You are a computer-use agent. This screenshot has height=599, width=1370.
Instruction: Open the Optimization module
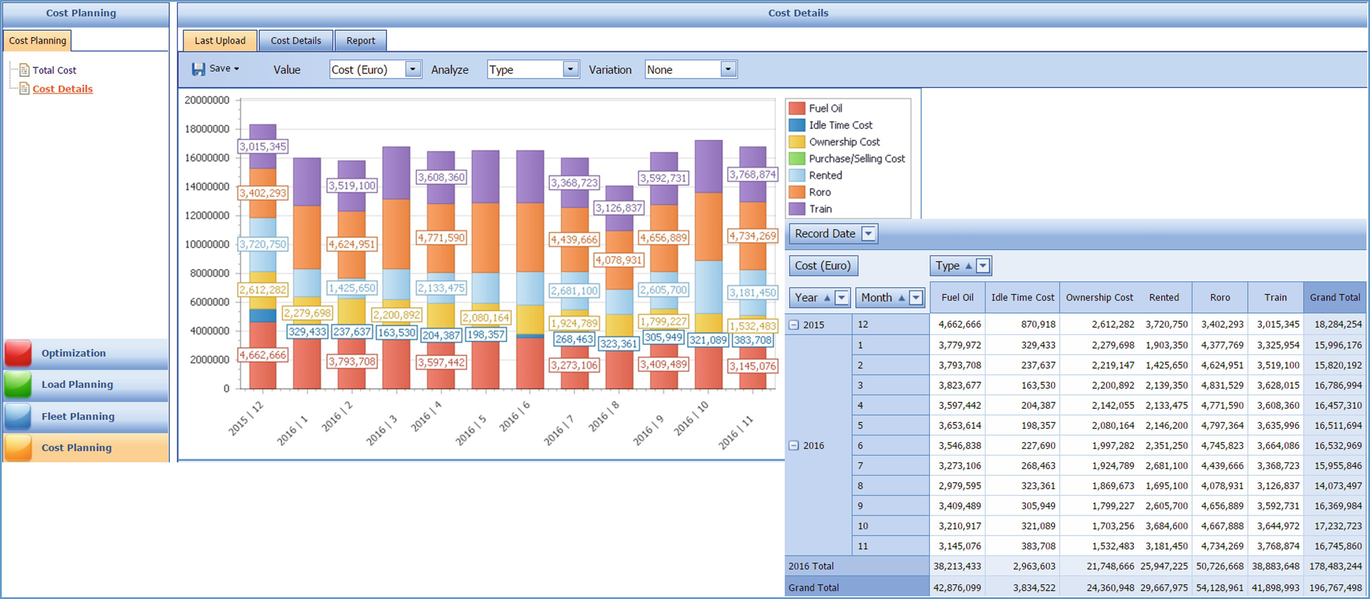tap(85, 353)
